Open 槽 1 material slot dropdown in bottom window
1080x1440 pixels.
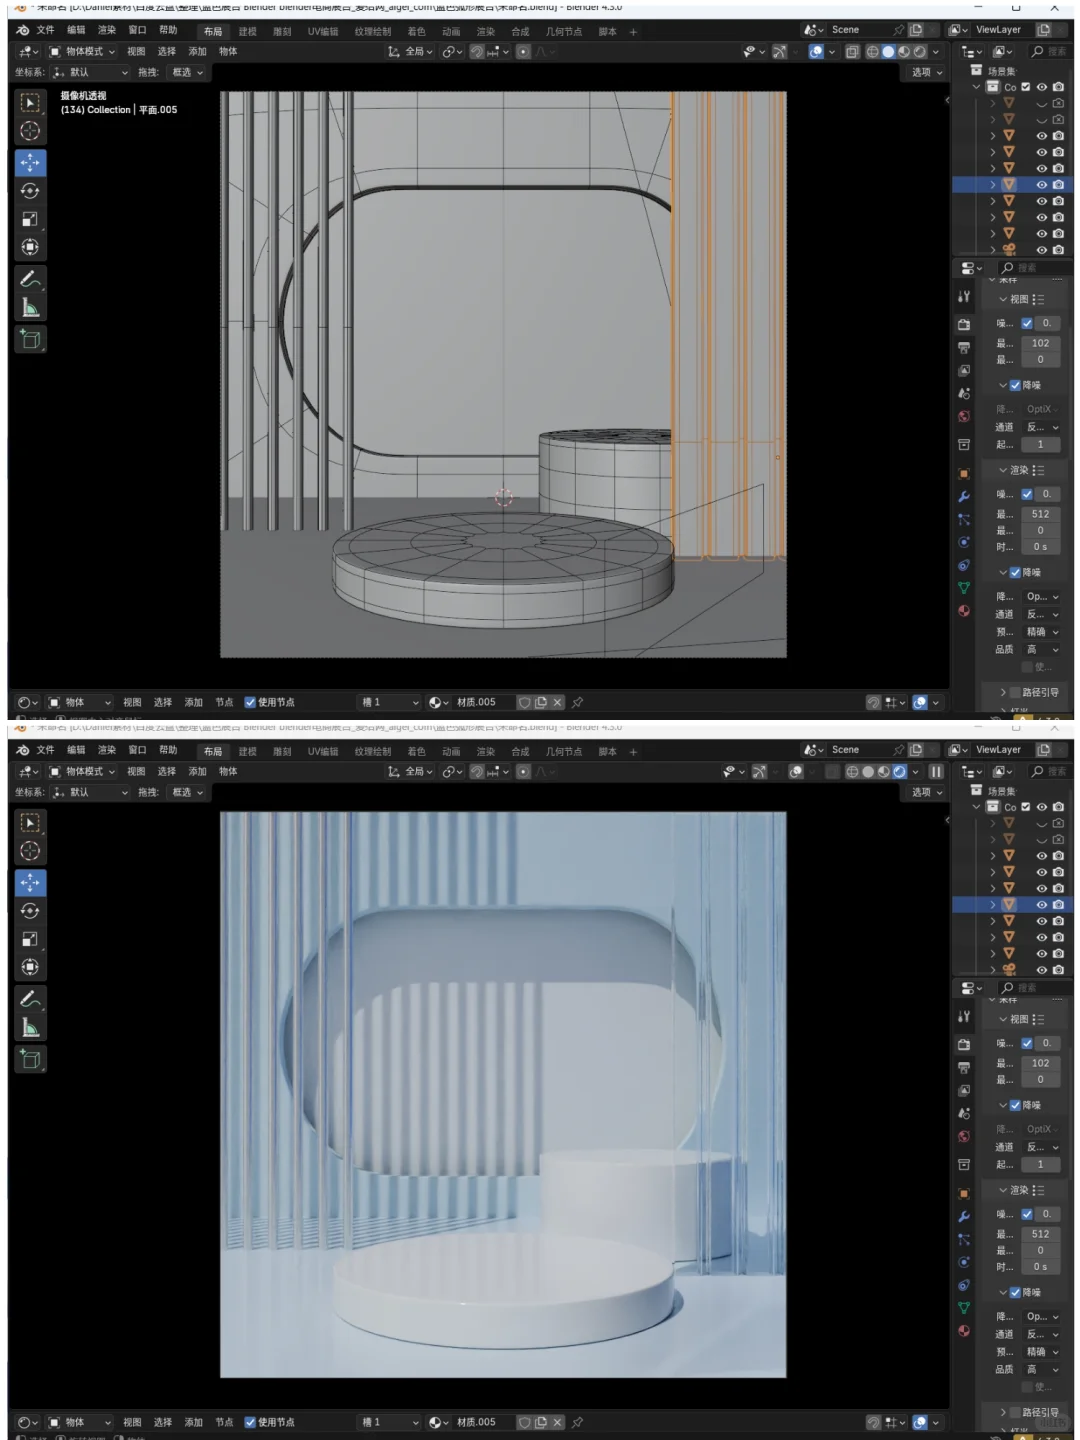(x=390, y=1422)
